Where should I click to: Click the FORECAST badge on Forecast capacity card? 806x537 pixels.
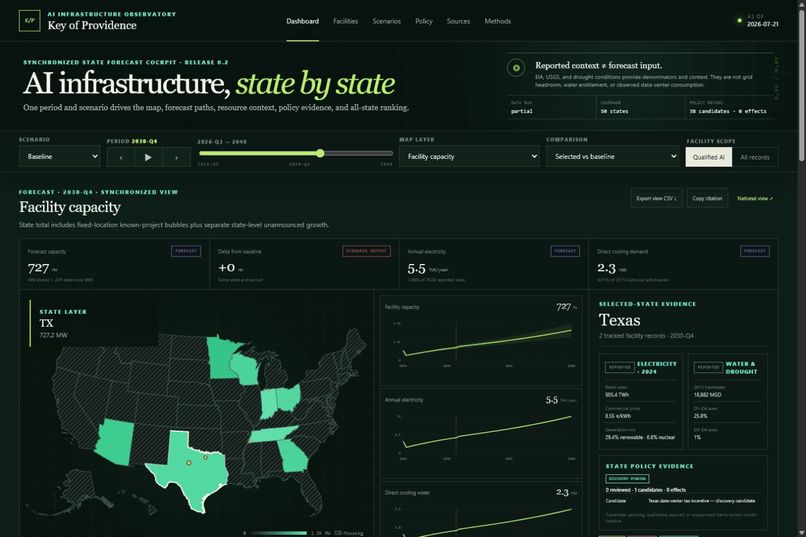click(x=186, y=251)
